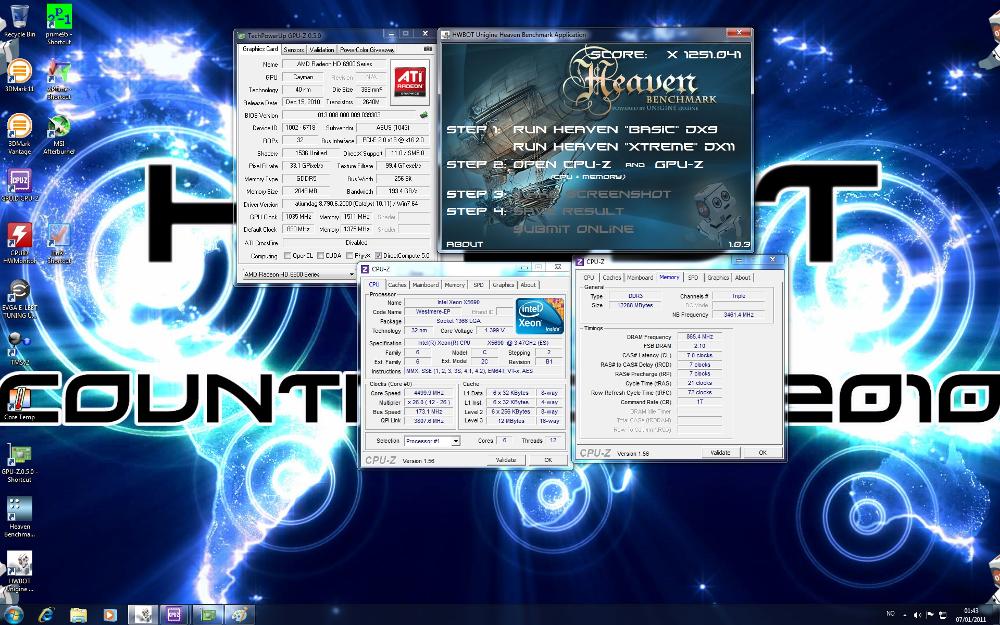The image size is (1000, 625).
Task: Open Mainboard tab in left CPU-Z window
Action: click(x=425, y=284)
